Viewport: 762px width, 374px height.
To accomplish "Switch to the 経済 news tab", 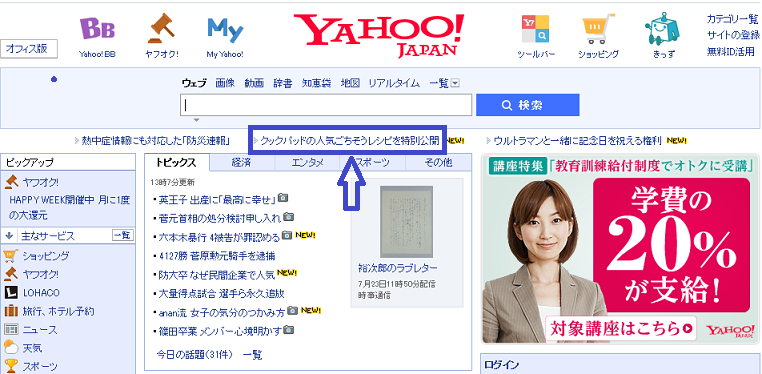I will (242, 163).
